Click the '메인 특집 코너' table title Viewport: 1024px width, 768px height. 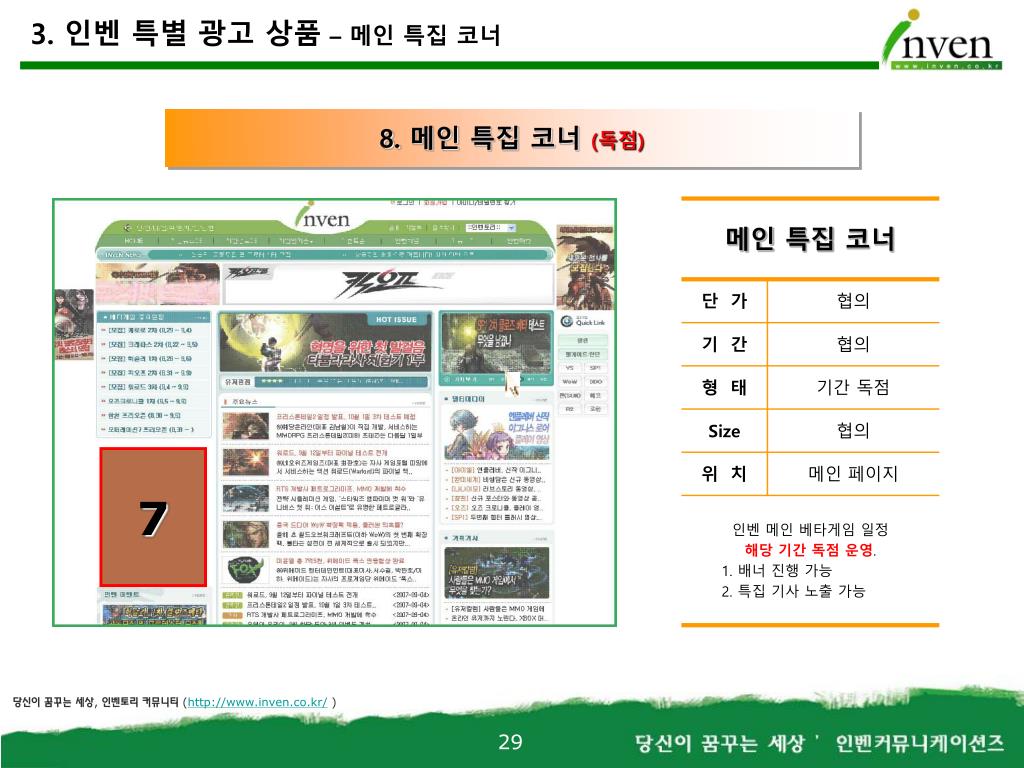[x=810, y=238]
